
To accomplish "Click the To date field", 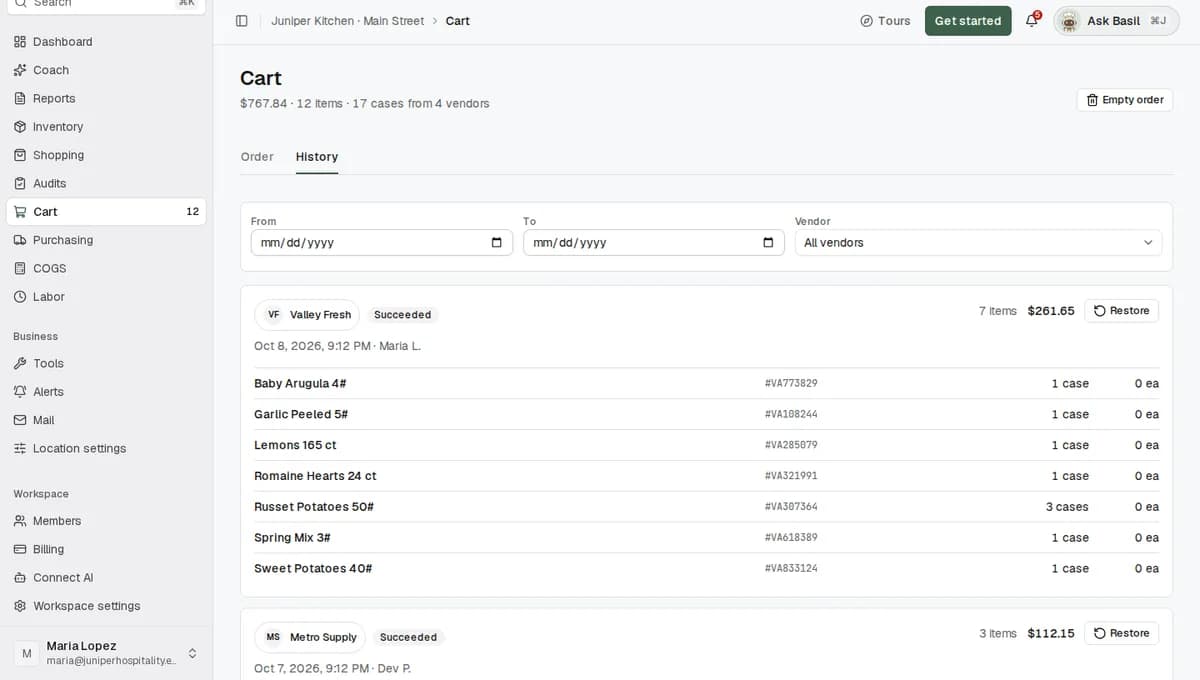I will click(x=653, y=243).
